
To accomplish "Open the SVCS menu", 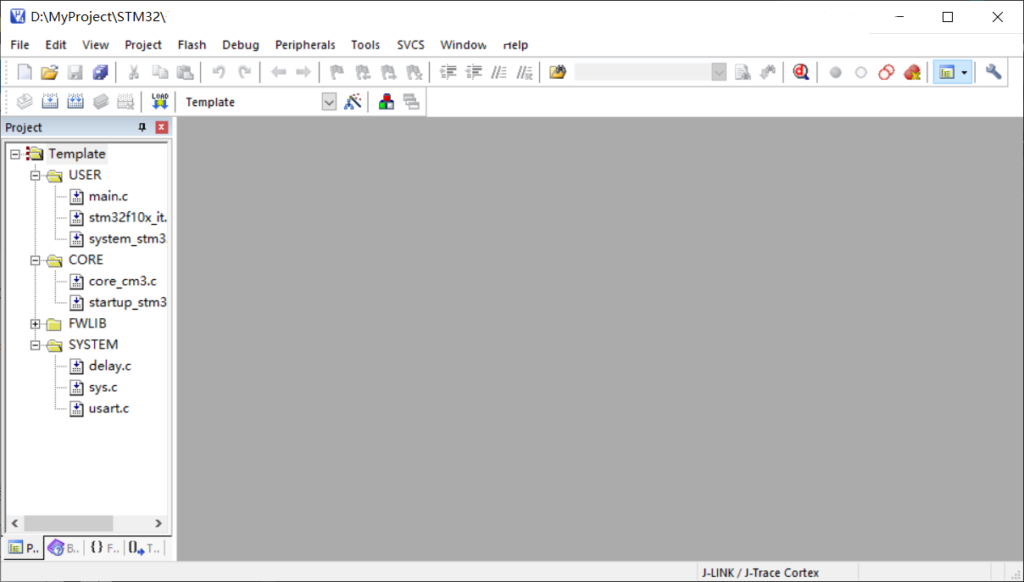I will 411,44.
